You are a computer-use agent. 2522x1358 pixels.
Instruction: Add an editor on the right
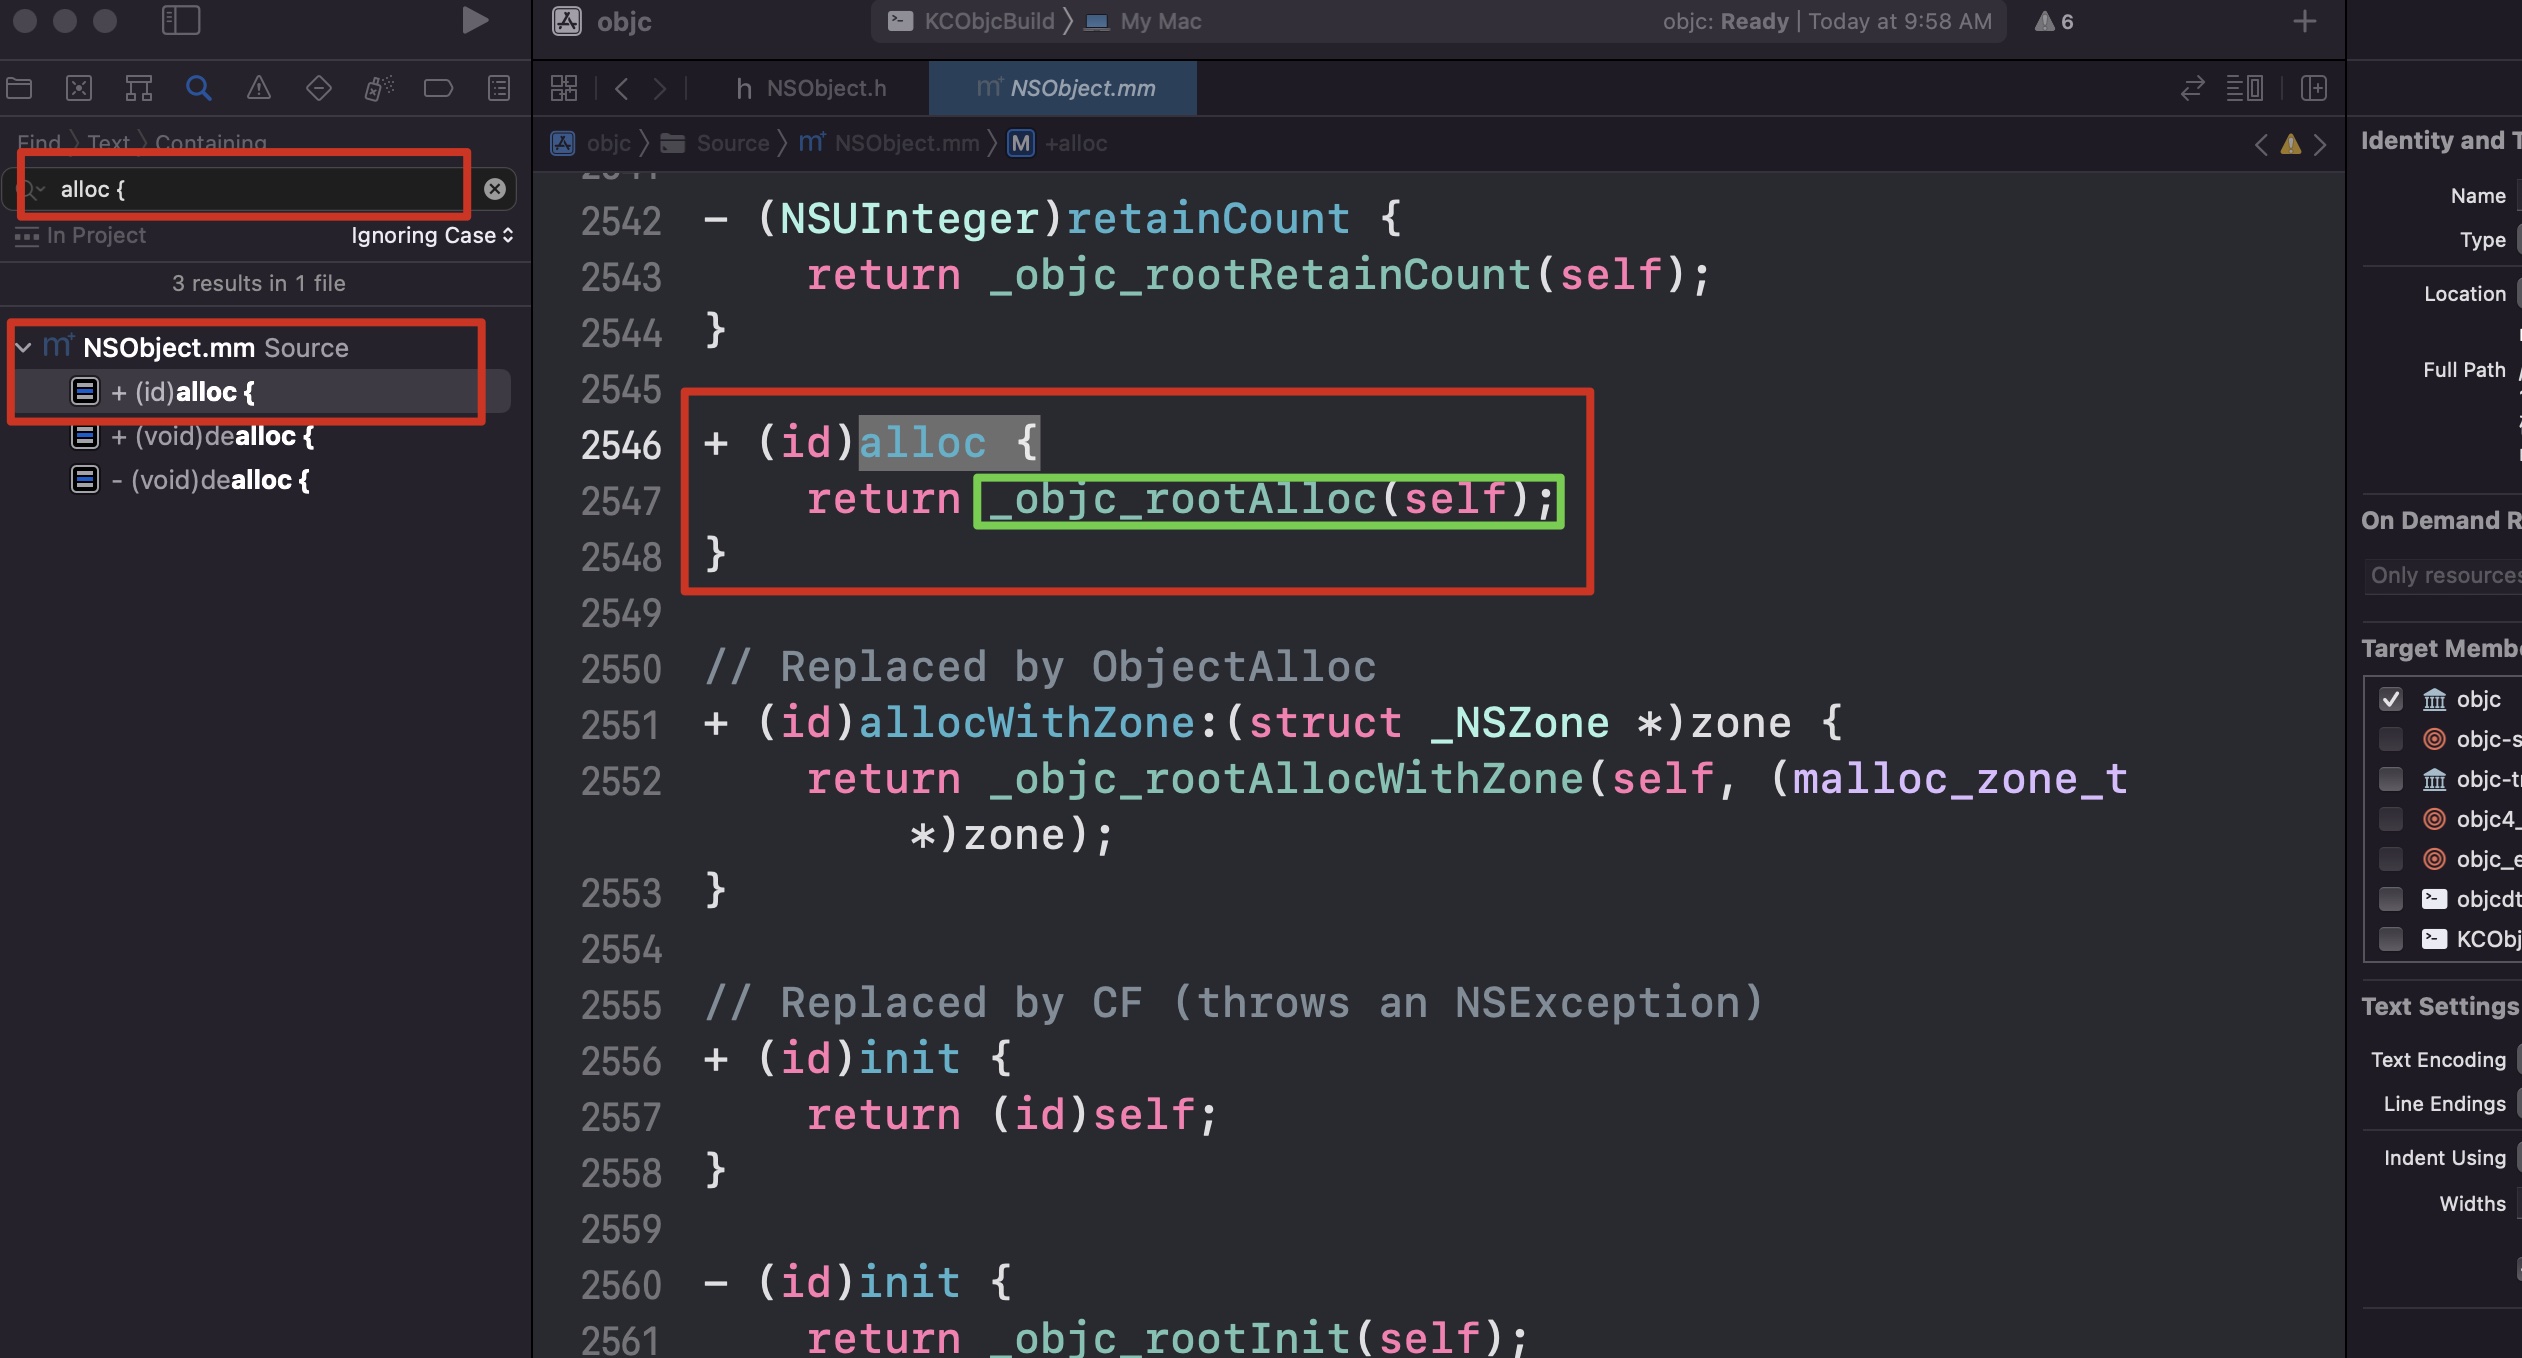coord(2314,88)
